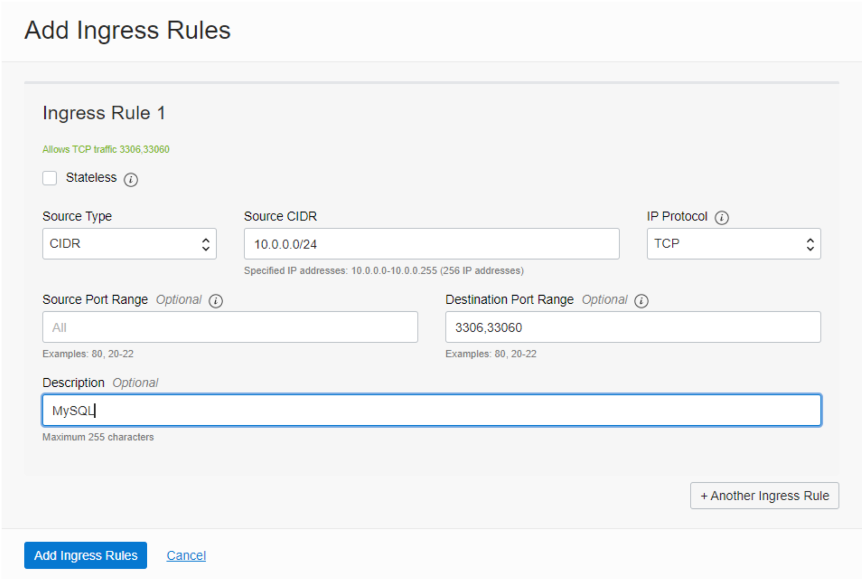Click the Add Ingress Rules page title
863x580 pixels.
coord(127,30)
